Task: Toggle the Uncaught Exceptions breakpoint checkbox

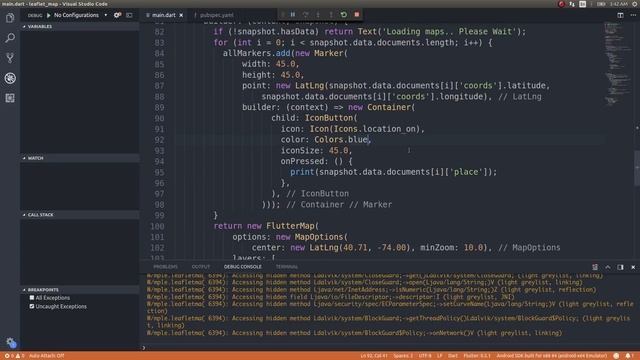Action: (x=32, y=306)
